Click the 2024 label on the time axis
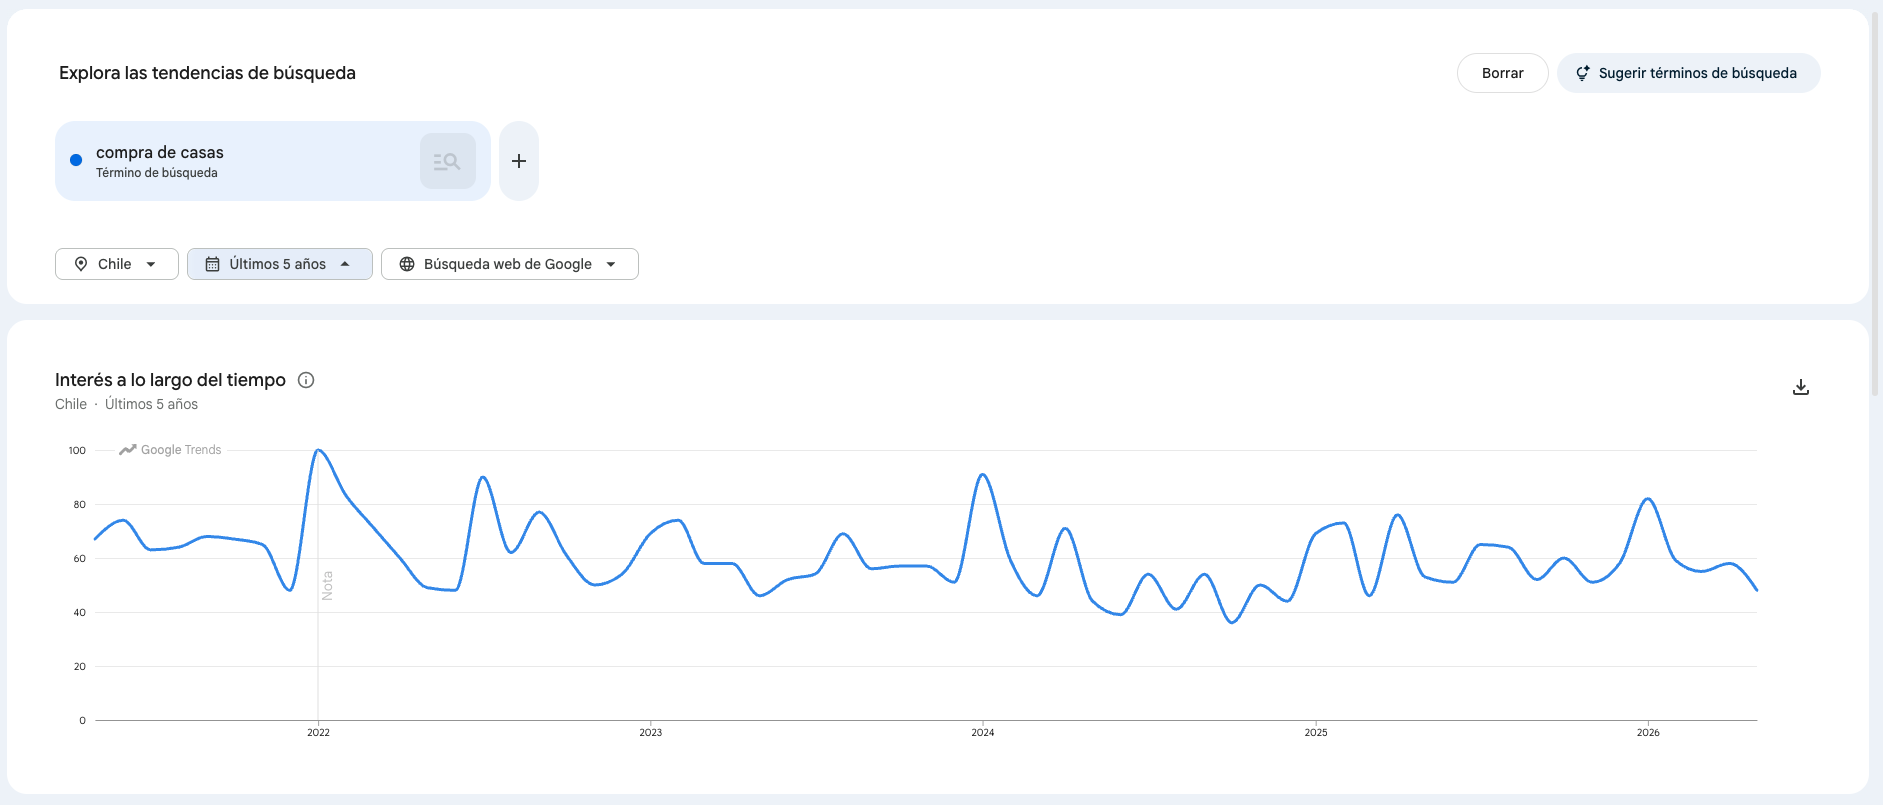The height and width of the screenshot is (805, 1883). (x=983, y=733)
